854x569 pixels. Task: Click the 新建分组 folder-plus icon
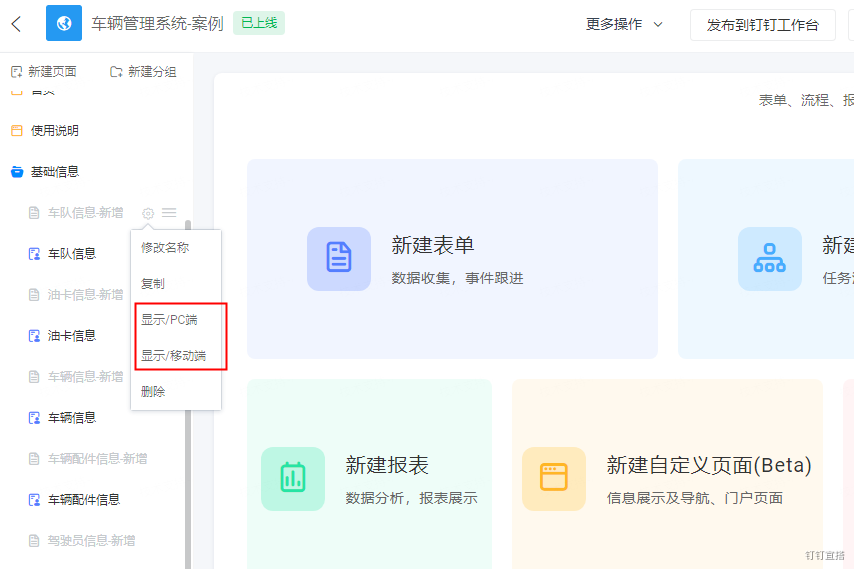[116, 72]
